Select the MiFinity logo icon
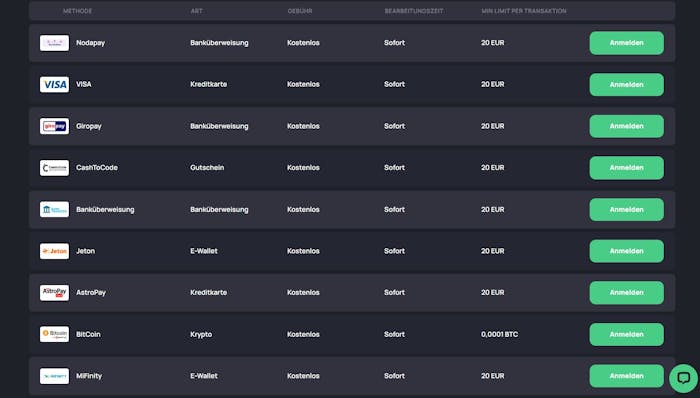700x398 pixels. pyautogui.click(x=54, y=376)
